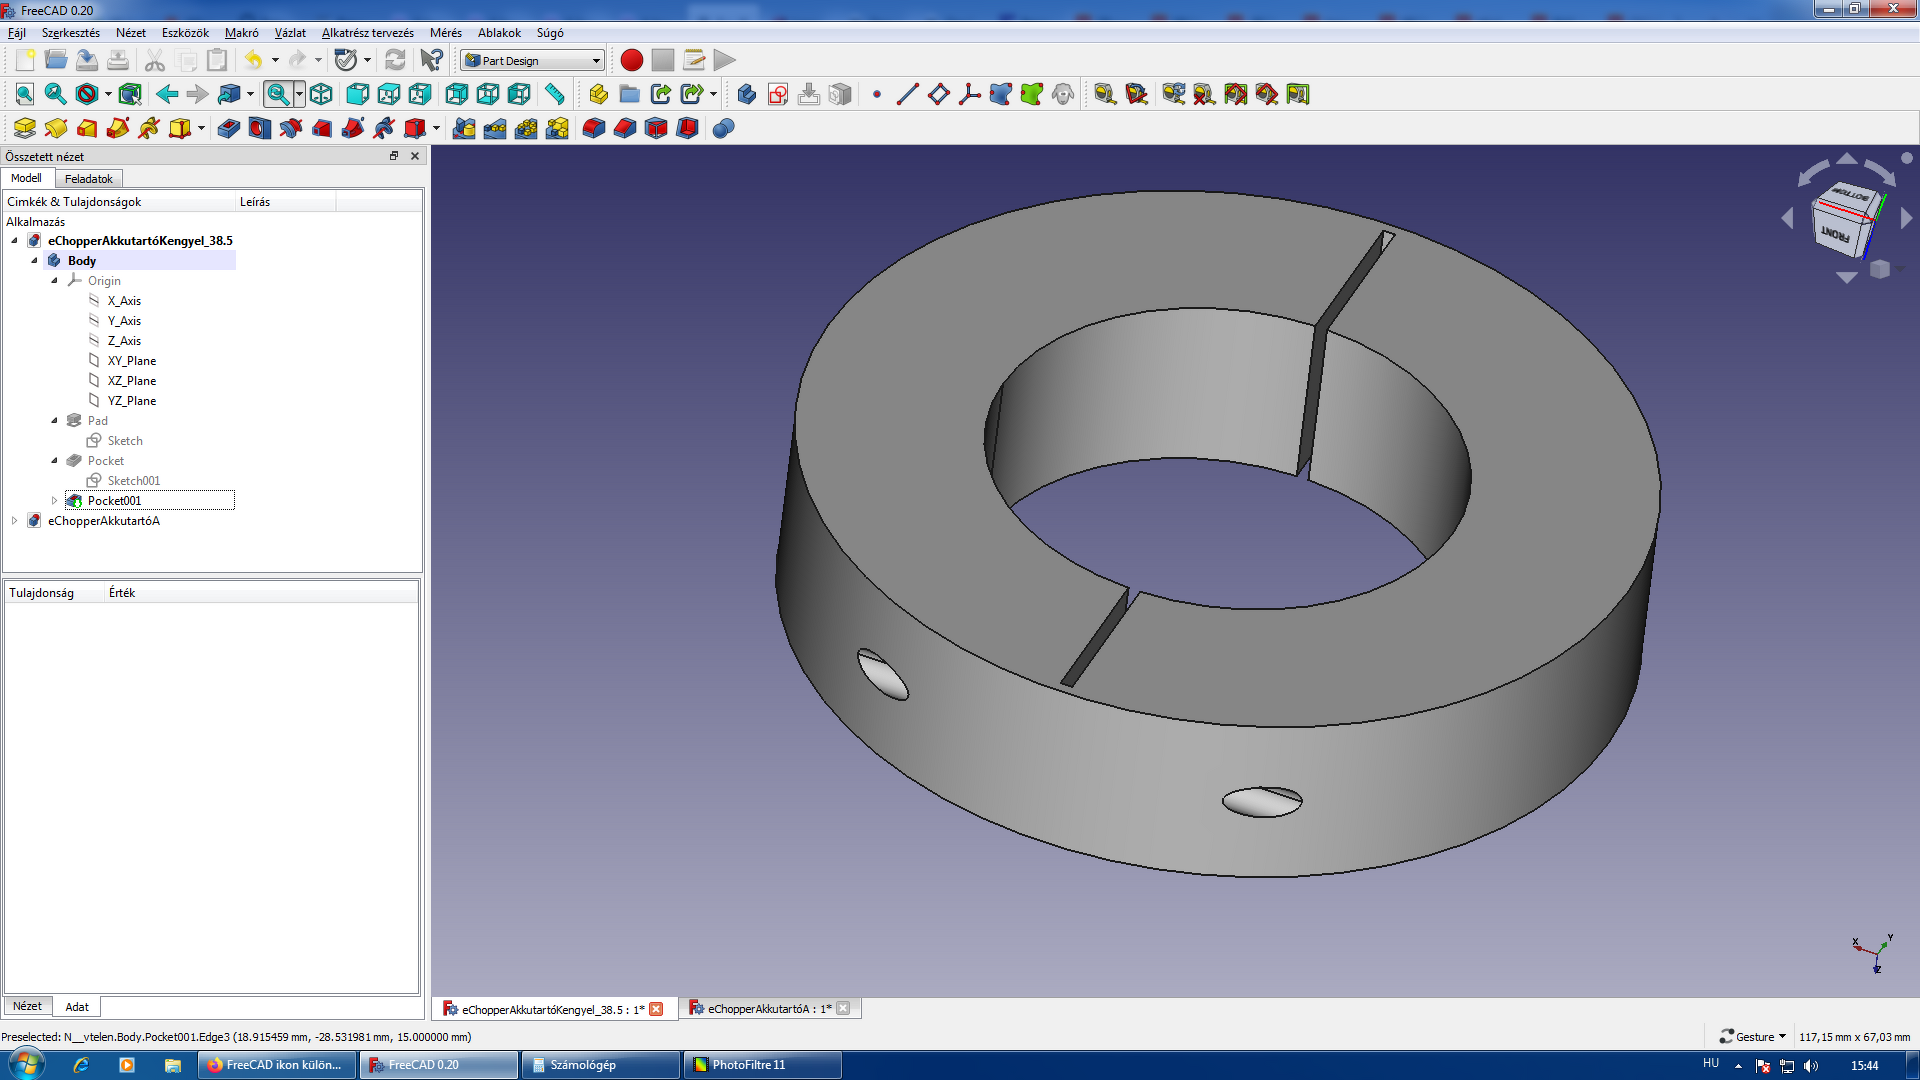Image resolution: width=1920 pixels, height=1080 pixels.
Task: Create a shape binder (blue shape)
Action: [x=1001, y=94]
